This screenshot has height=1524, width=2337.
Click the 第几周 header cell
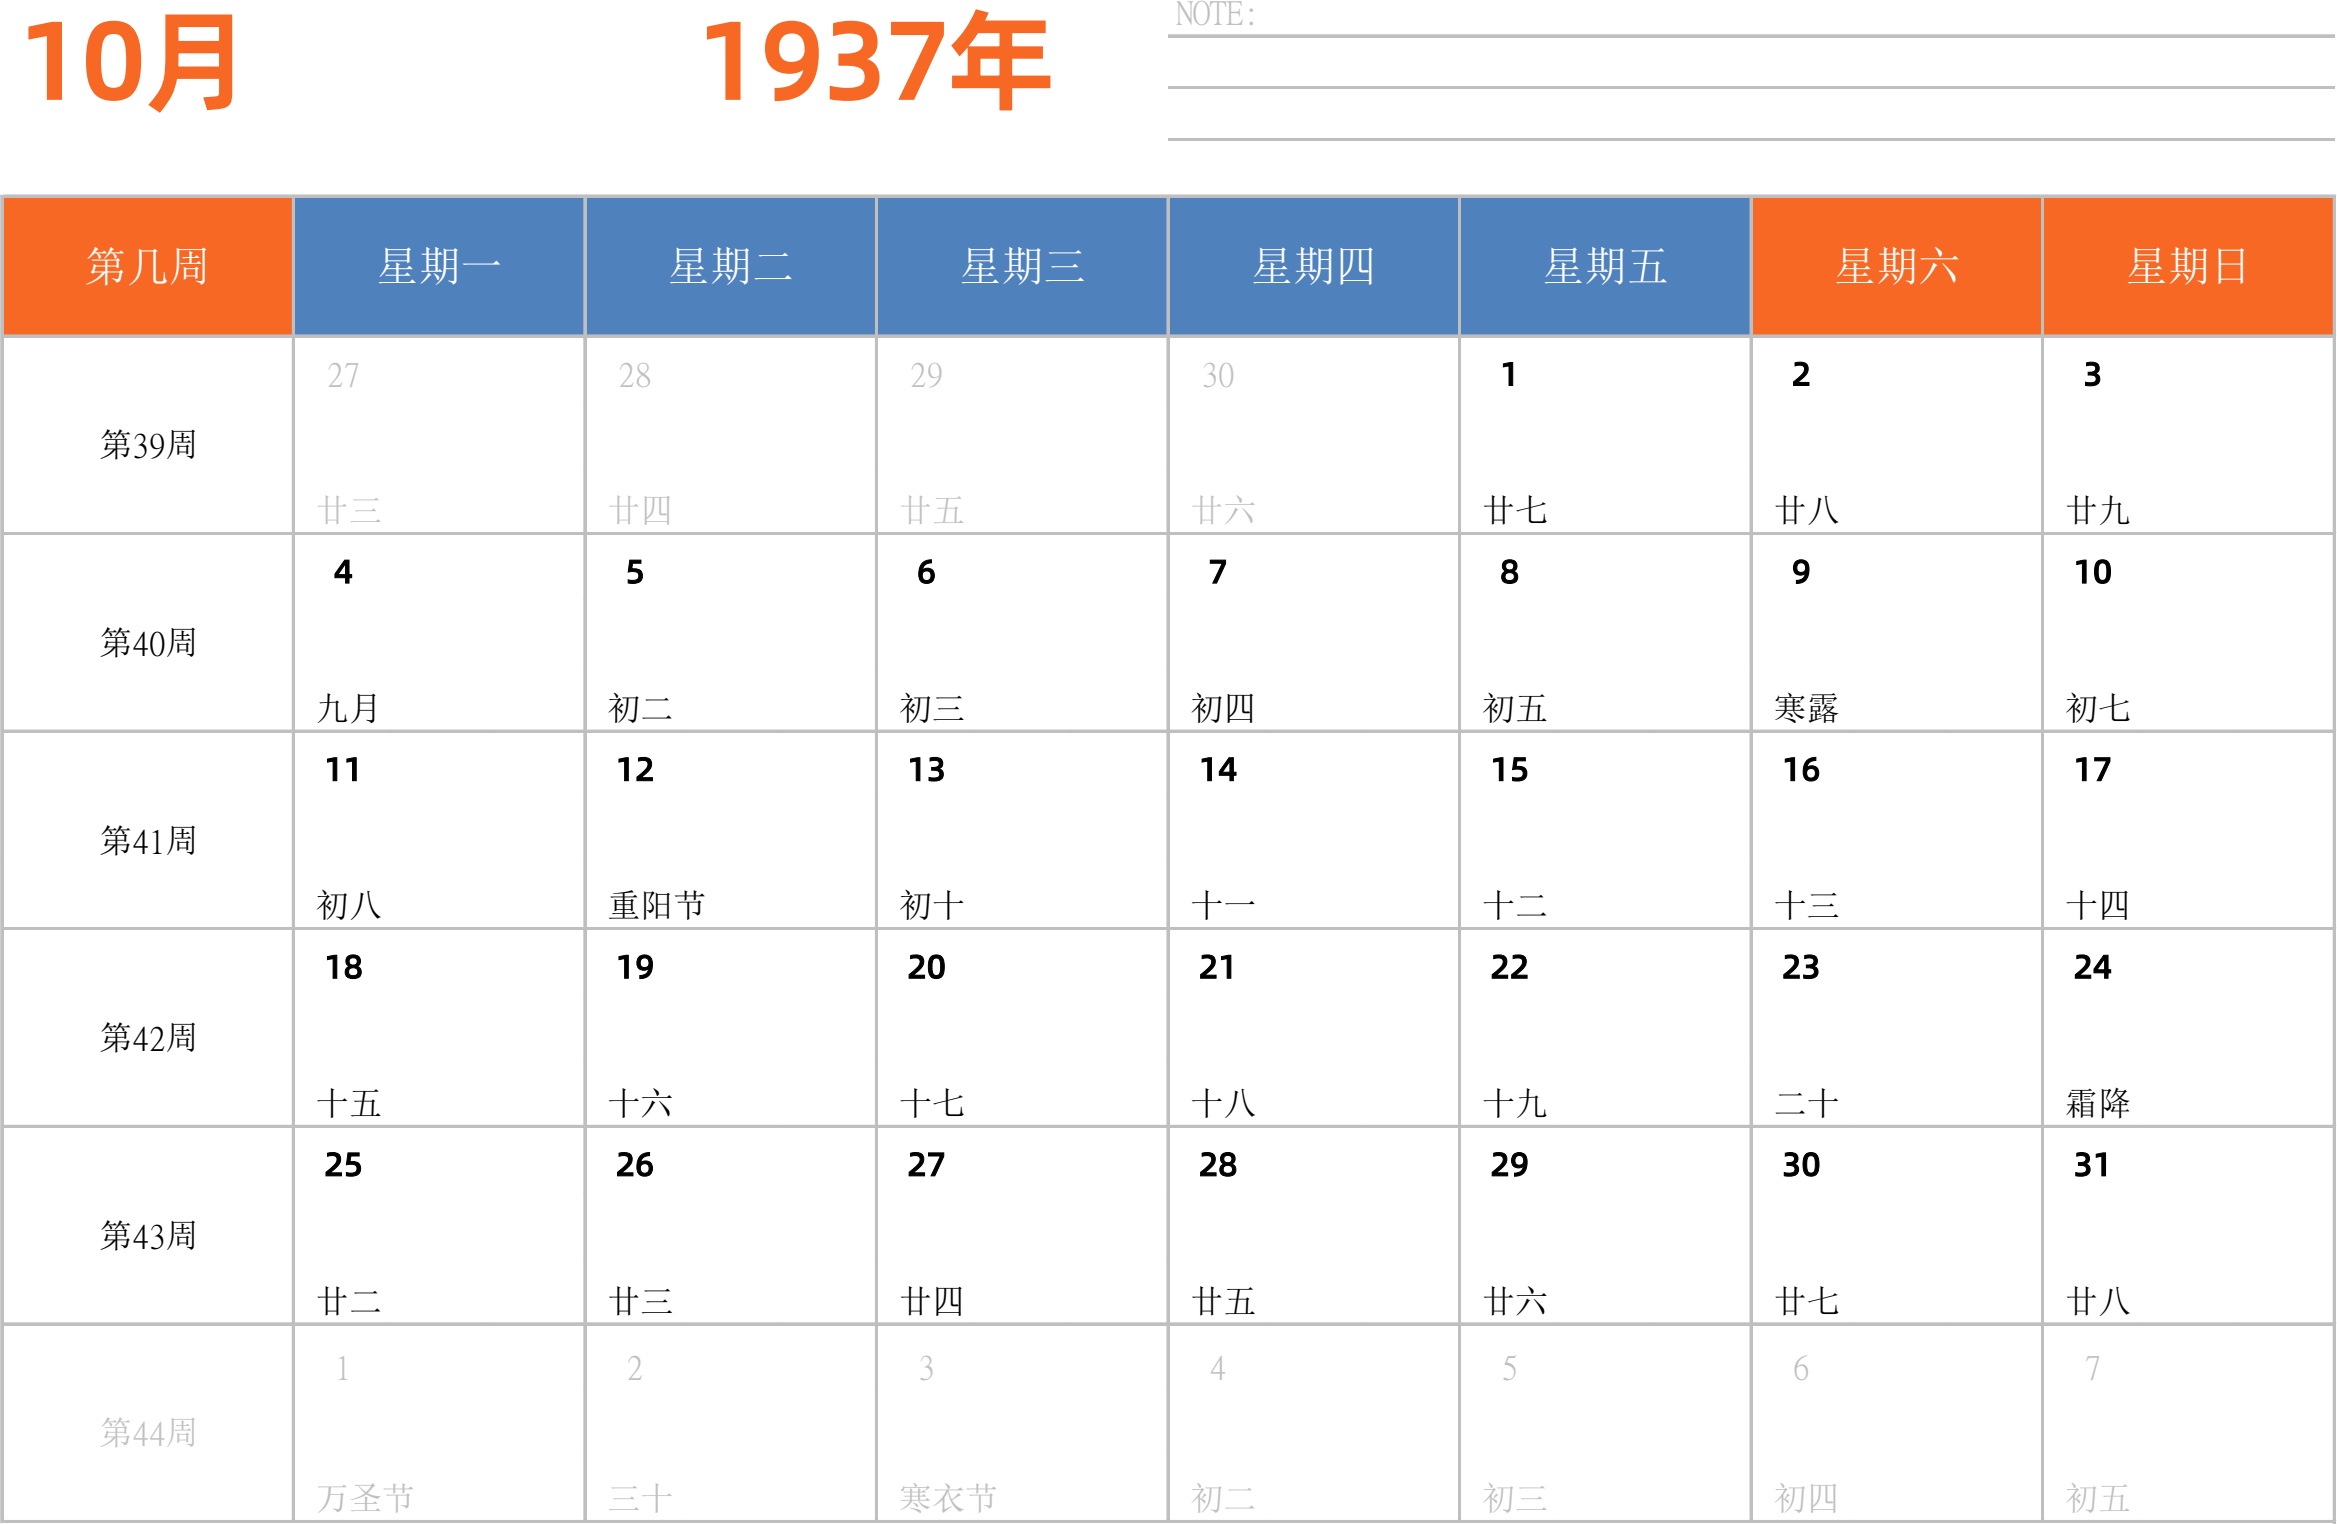tap(147, 266)
